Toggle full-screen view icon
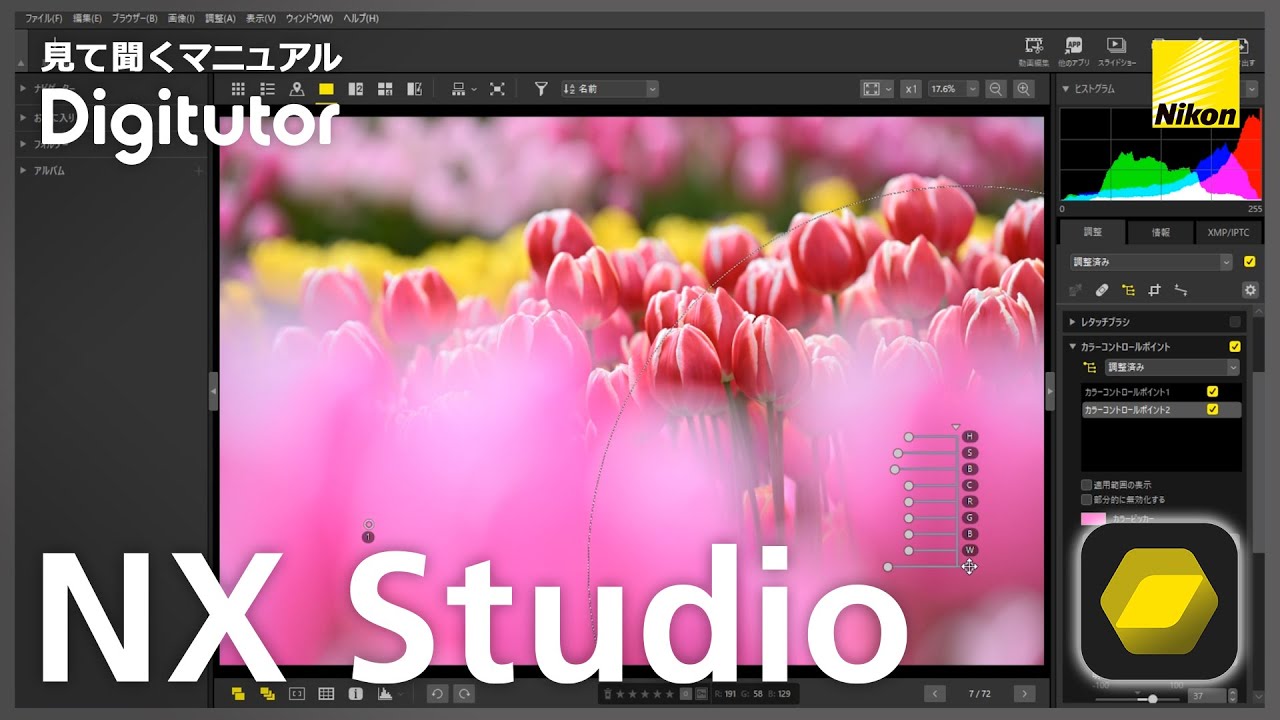 click(497, 89)
